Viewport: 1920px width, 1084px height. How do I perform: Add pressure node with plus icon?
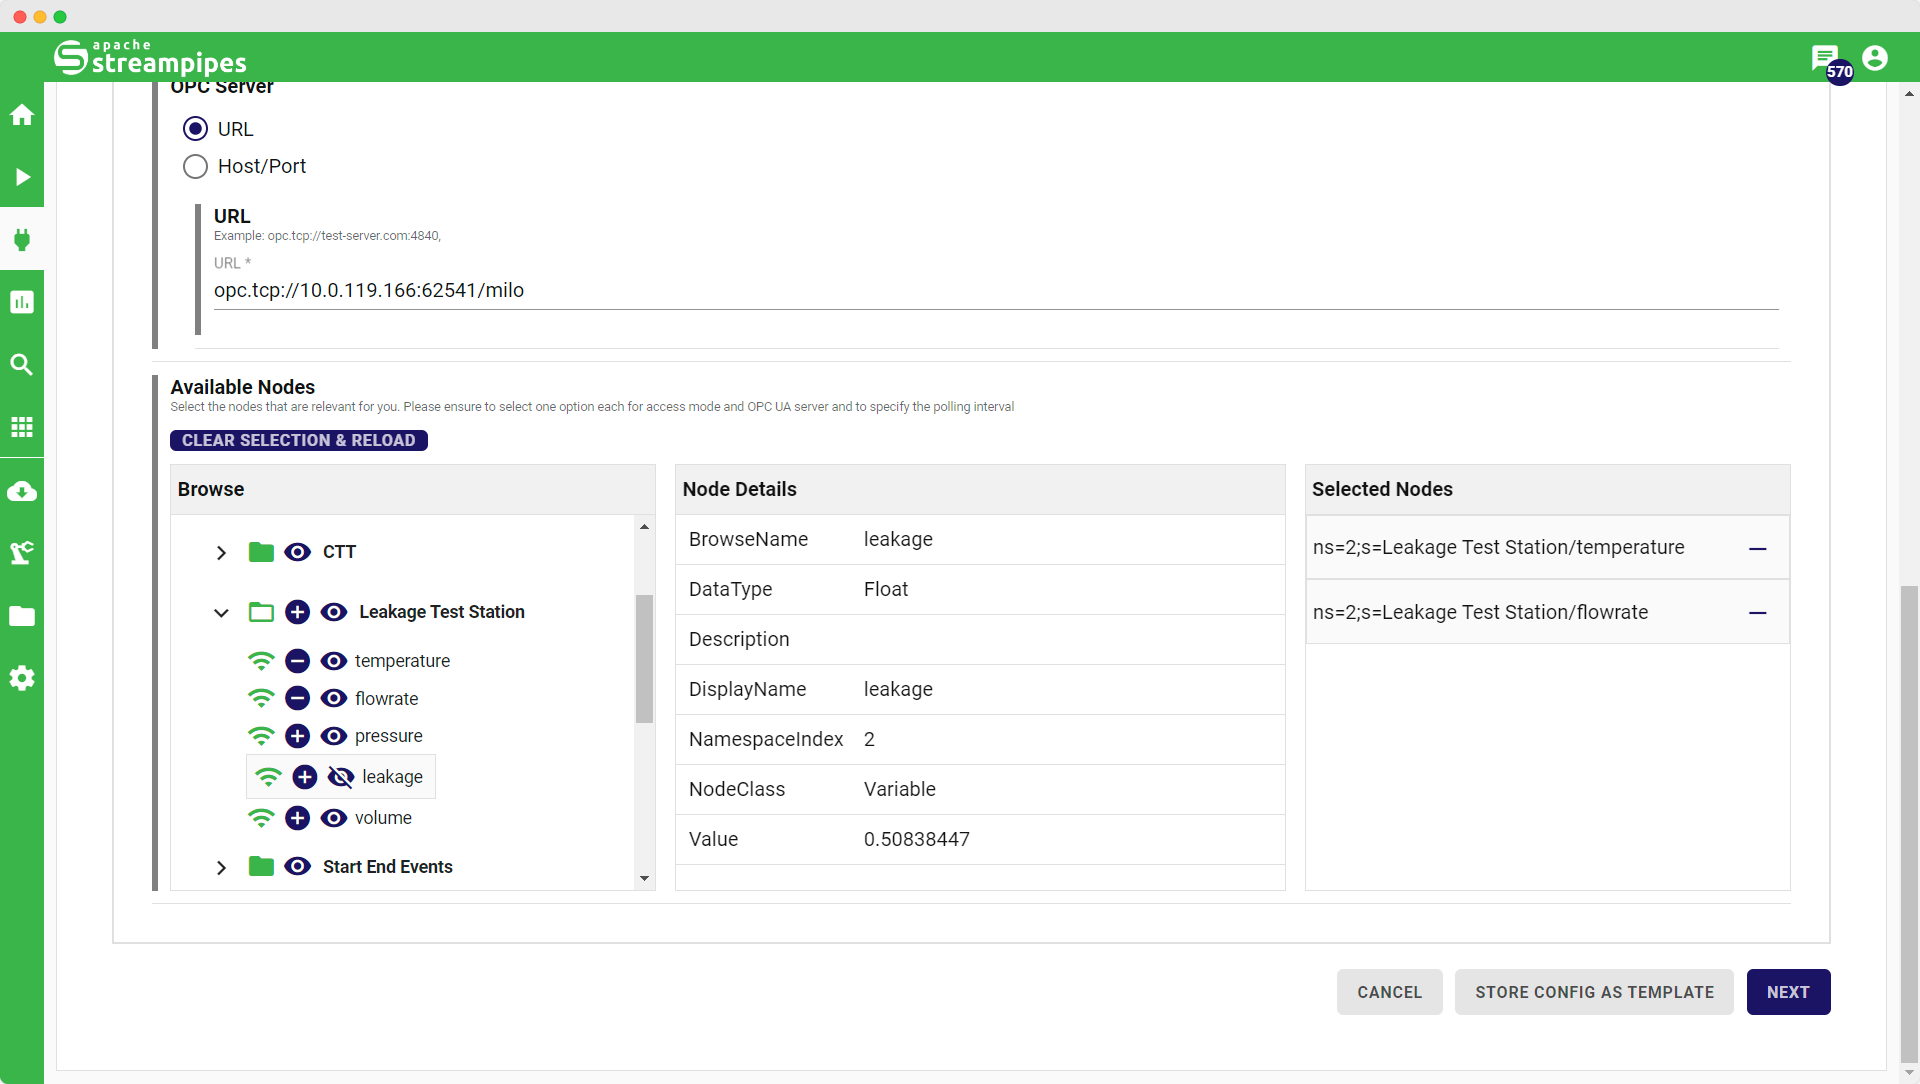pos(297,736)
